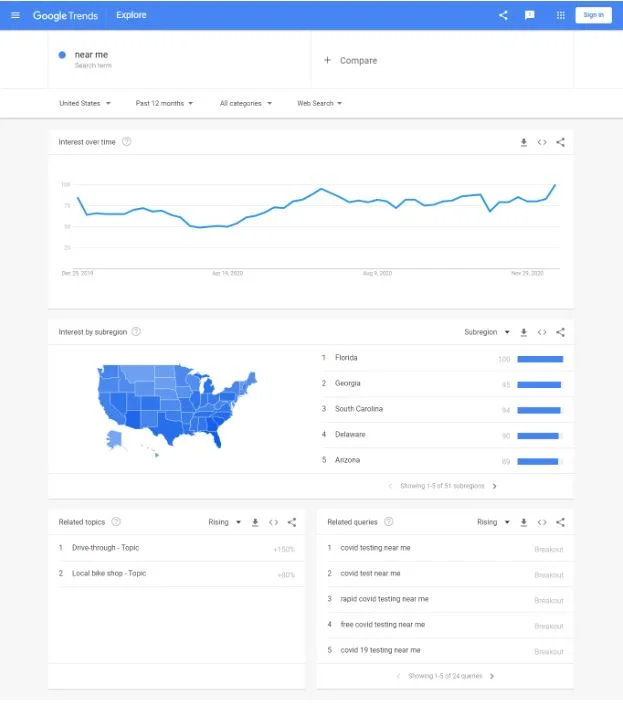Viewport: 623px width, 704px height.
Task: Switch to the Explore section
Action: [131, 15]
